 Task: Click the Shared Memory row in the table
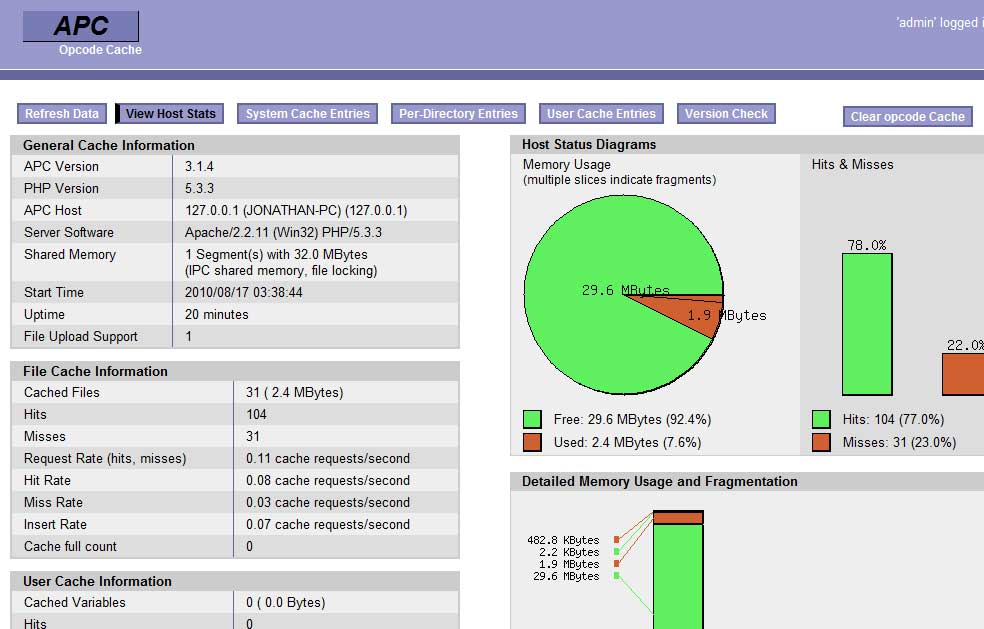(x=230, y=262)
